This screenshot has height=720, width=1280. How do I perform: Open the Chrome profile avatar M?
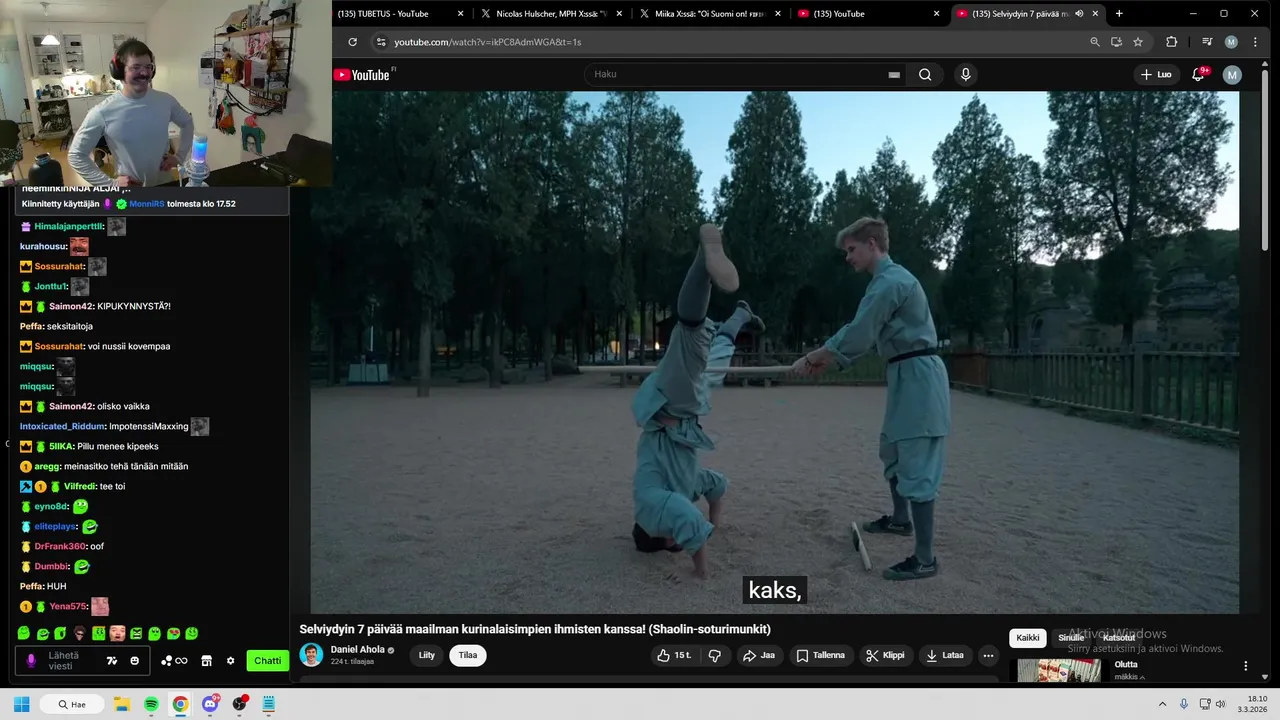[x=1231, y=42]
